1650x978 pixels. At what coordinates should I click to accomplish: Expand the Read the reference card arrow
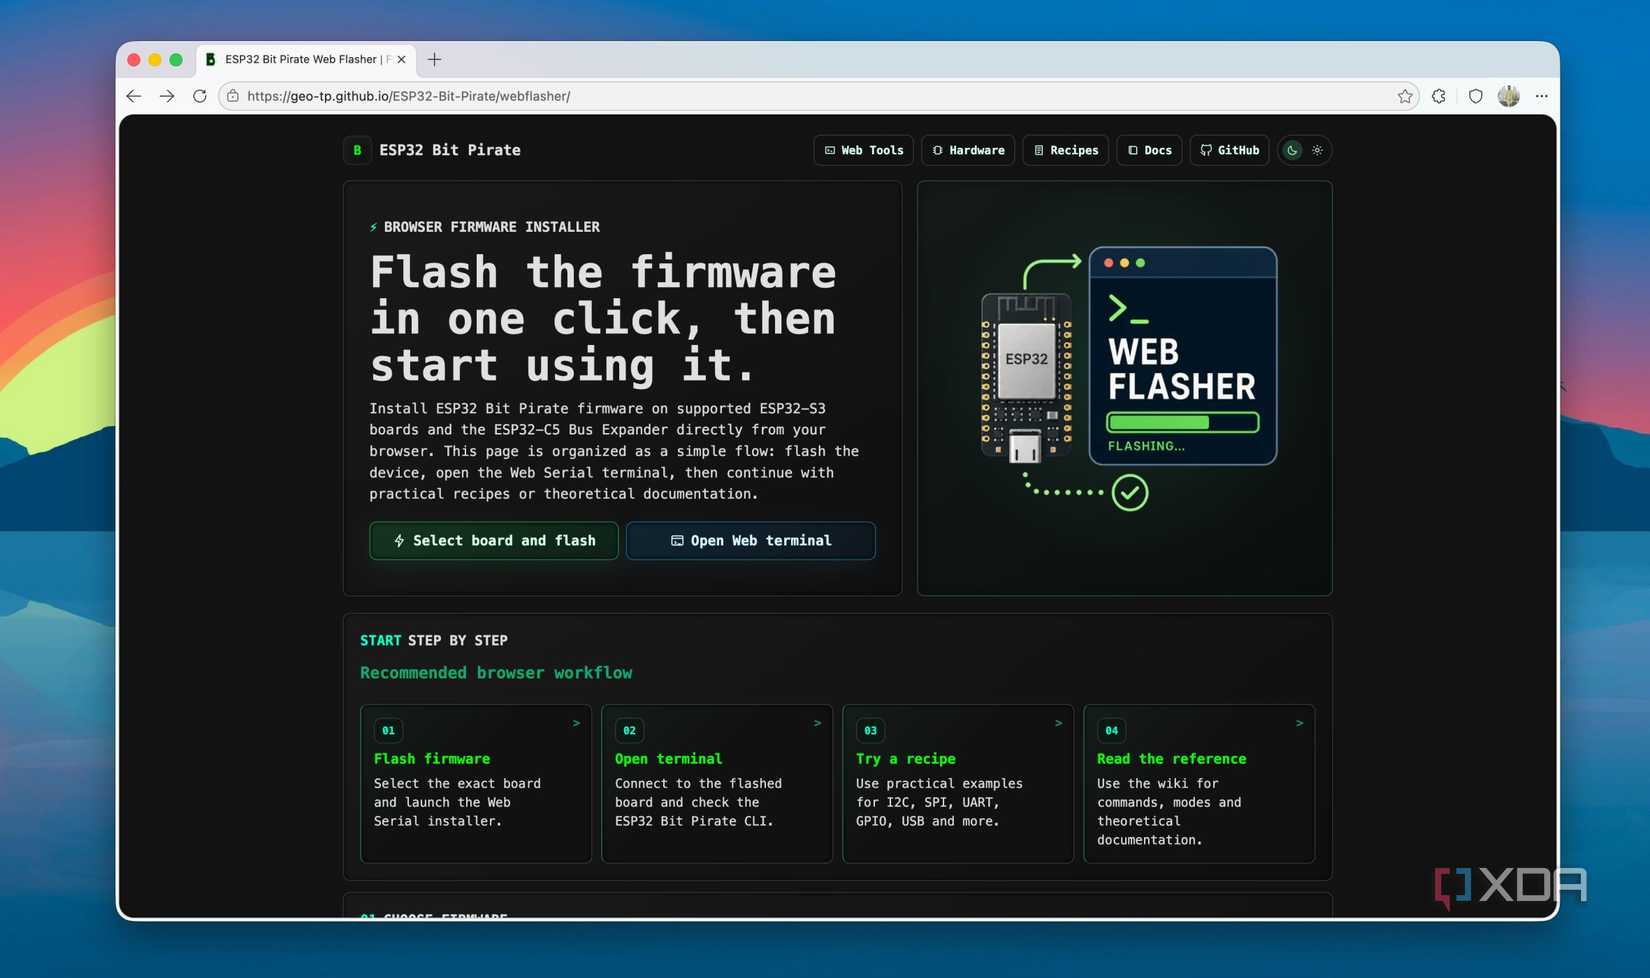pos(1299,723)
